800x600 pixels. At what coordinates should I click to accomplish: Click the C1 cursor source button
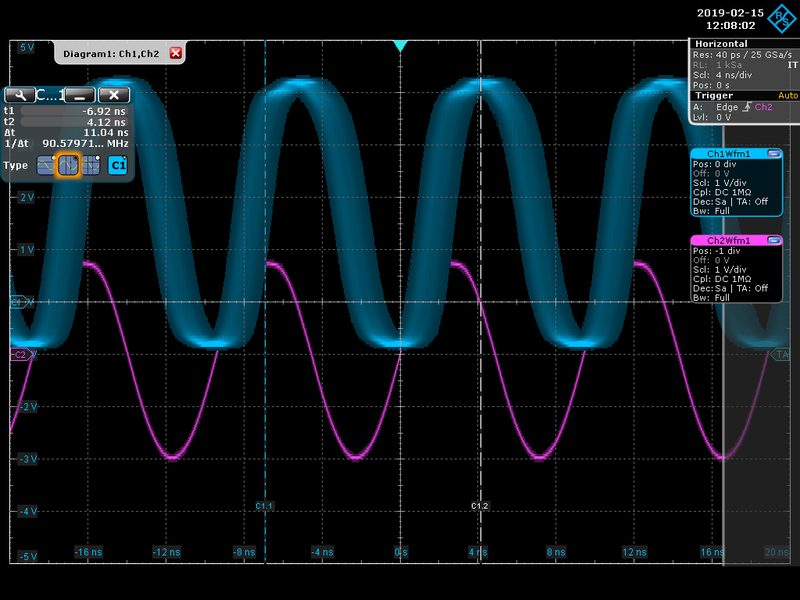pos(118,166)
